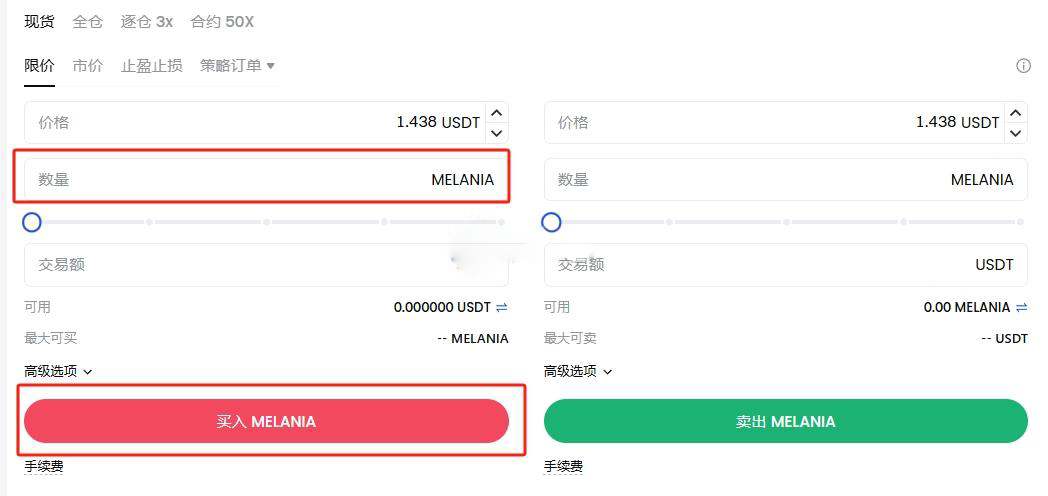Select the 逐仓 3x isolated margin tab
This screenshot has height=496, width=1048.
pos(146,21)
